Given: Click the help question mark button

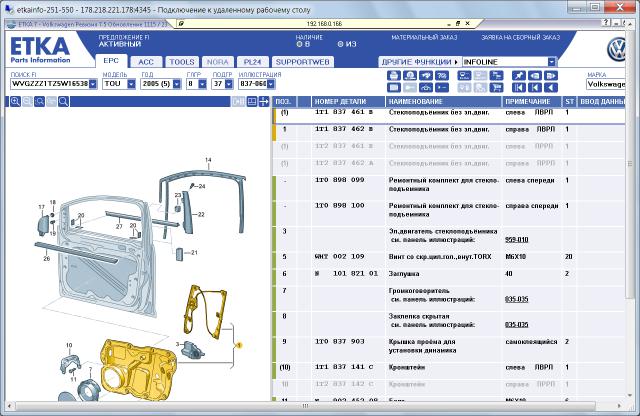Looking at the screenshot, I should [607, 23].
